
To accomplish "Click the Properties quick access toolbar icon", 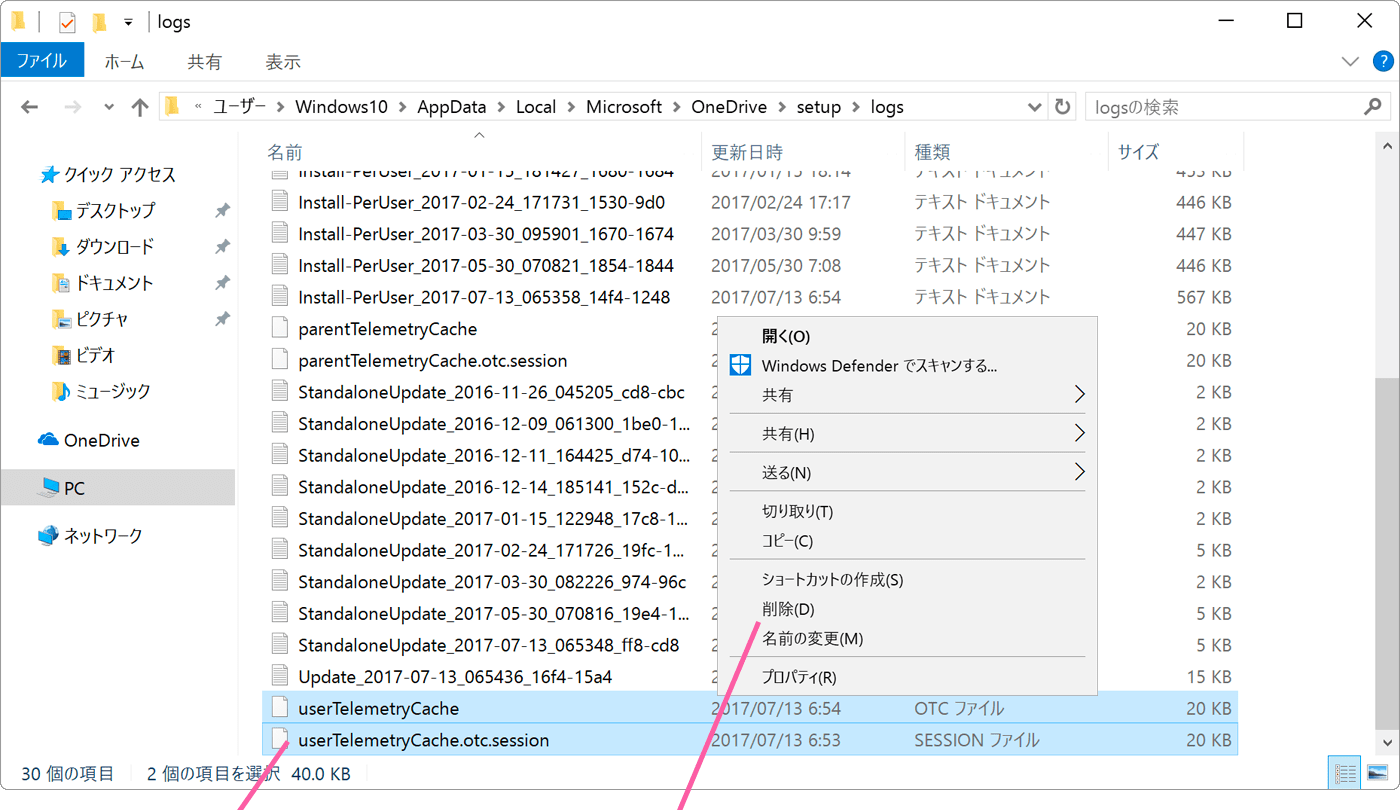I will [x=68, y=22].
